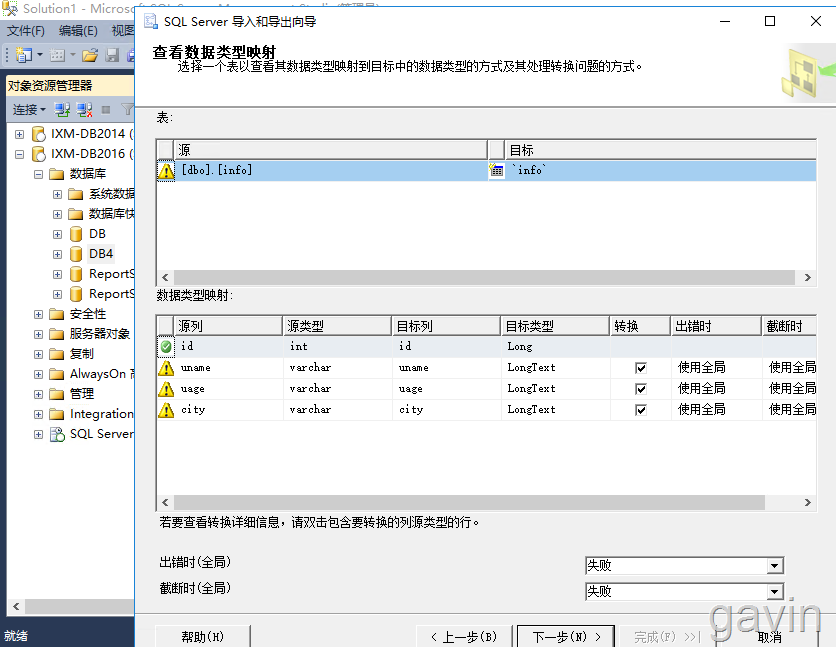Click the SQL Server Agent icon in tree

57,434
